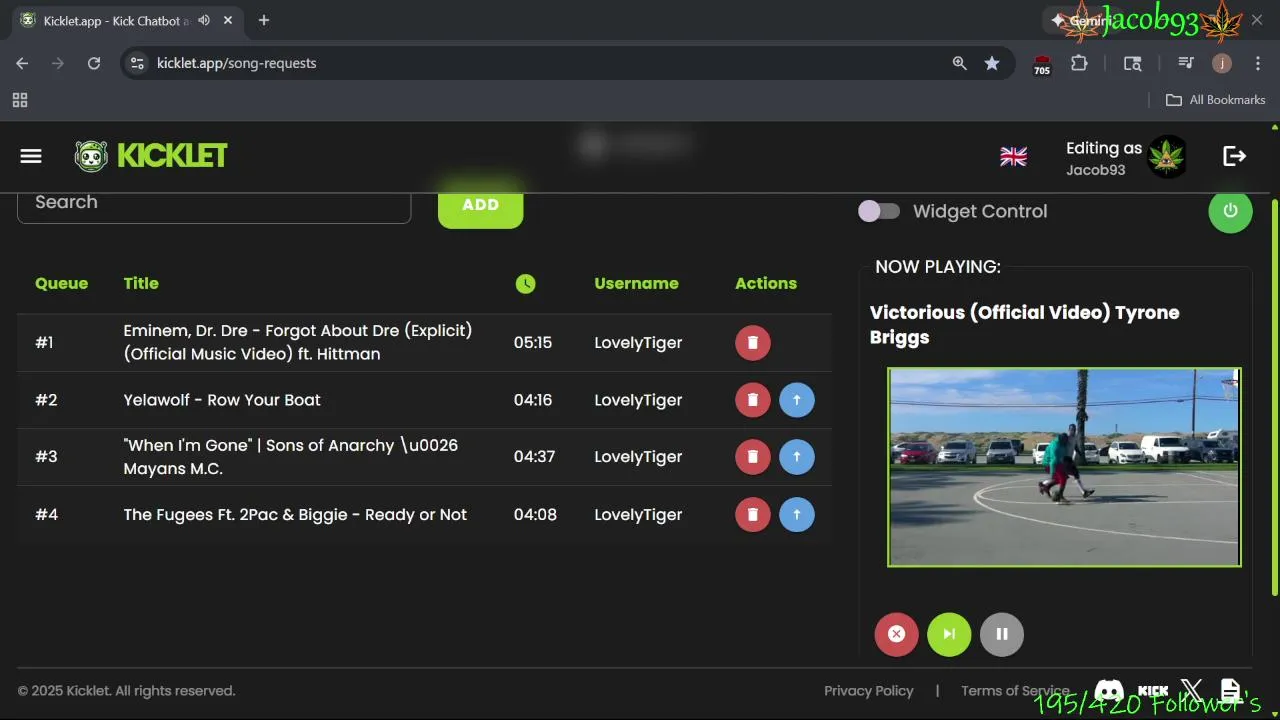The height and width of the screenshot is (720, 1280).
Task: Toggle Widget Control switch
Action: [x=879, y=211]
